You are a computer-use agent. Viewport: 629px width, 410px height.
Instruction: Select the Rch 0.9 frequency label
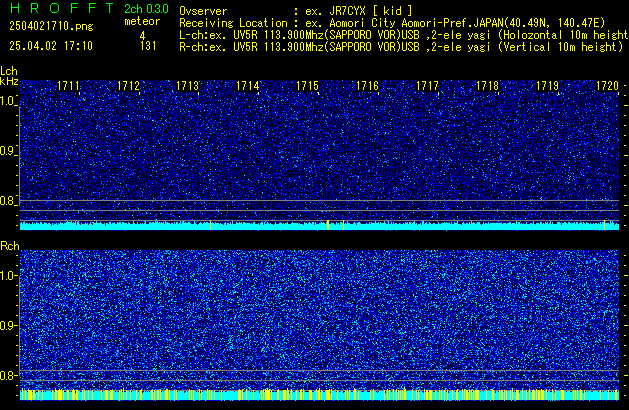click(8, 325)
